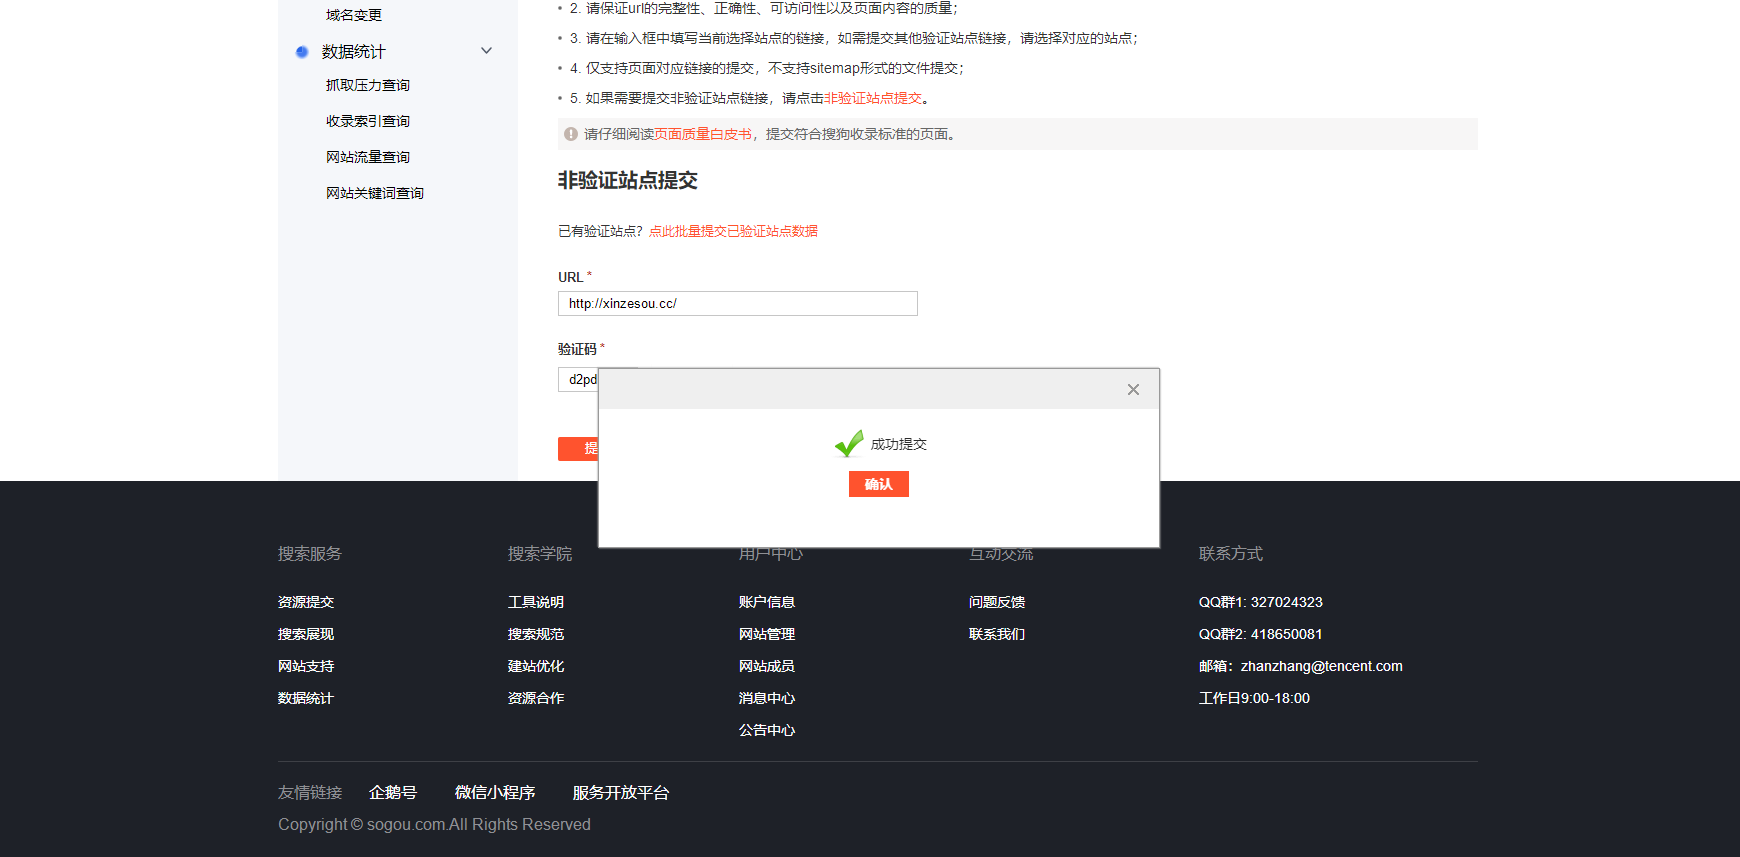Image resolution: width=1740 pixels, height=857 pixels.
Task: Click 点此批量提交已验证站点数据 link
Action: (x=733, y=231)
